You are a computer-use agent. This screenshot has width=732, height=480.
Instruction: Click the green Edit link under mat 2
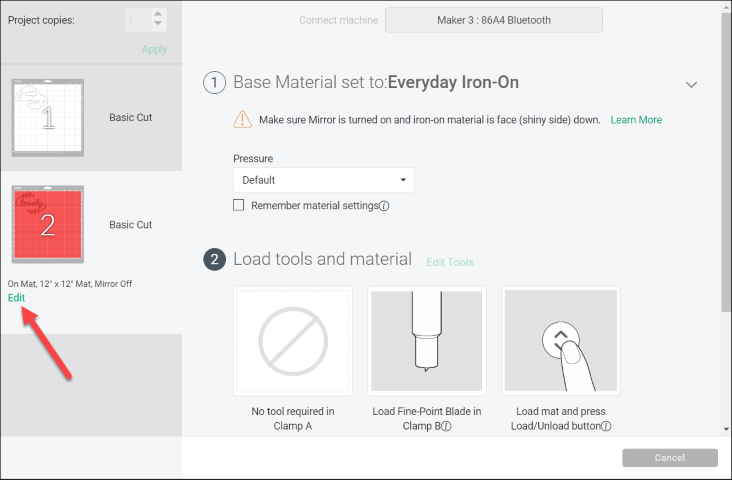coord(17,298)
